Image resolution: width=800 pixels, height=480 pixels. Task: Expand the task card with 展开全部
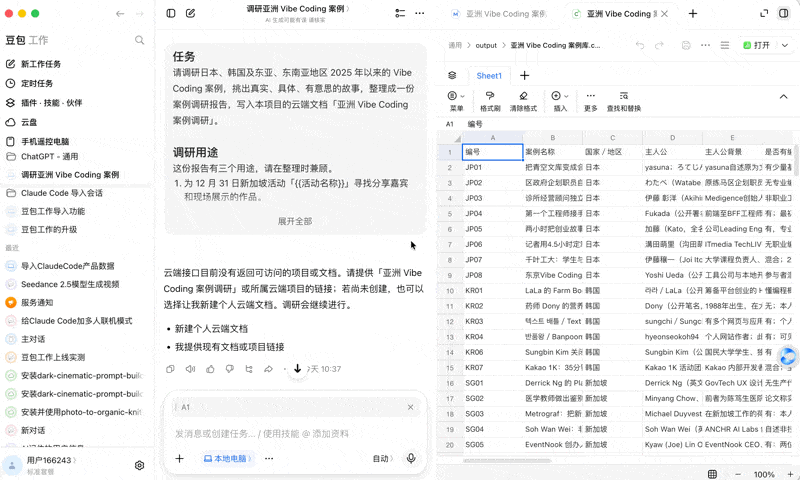(295, 221)
